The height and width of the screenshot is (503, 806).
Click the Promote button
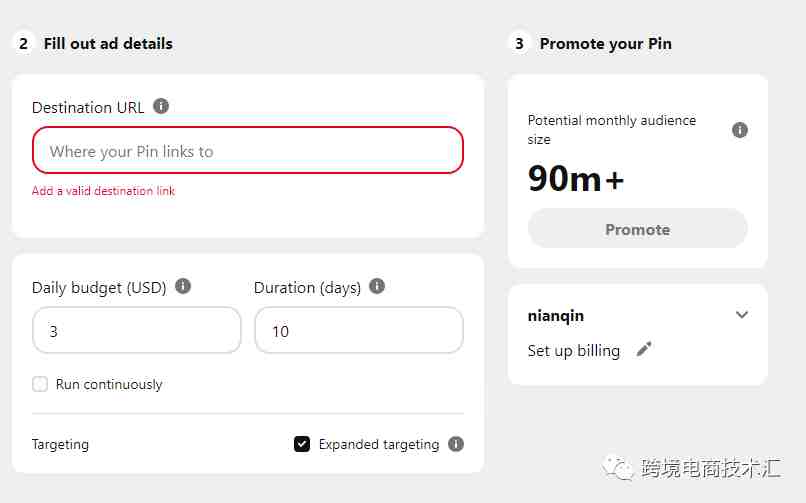[637, 229]
